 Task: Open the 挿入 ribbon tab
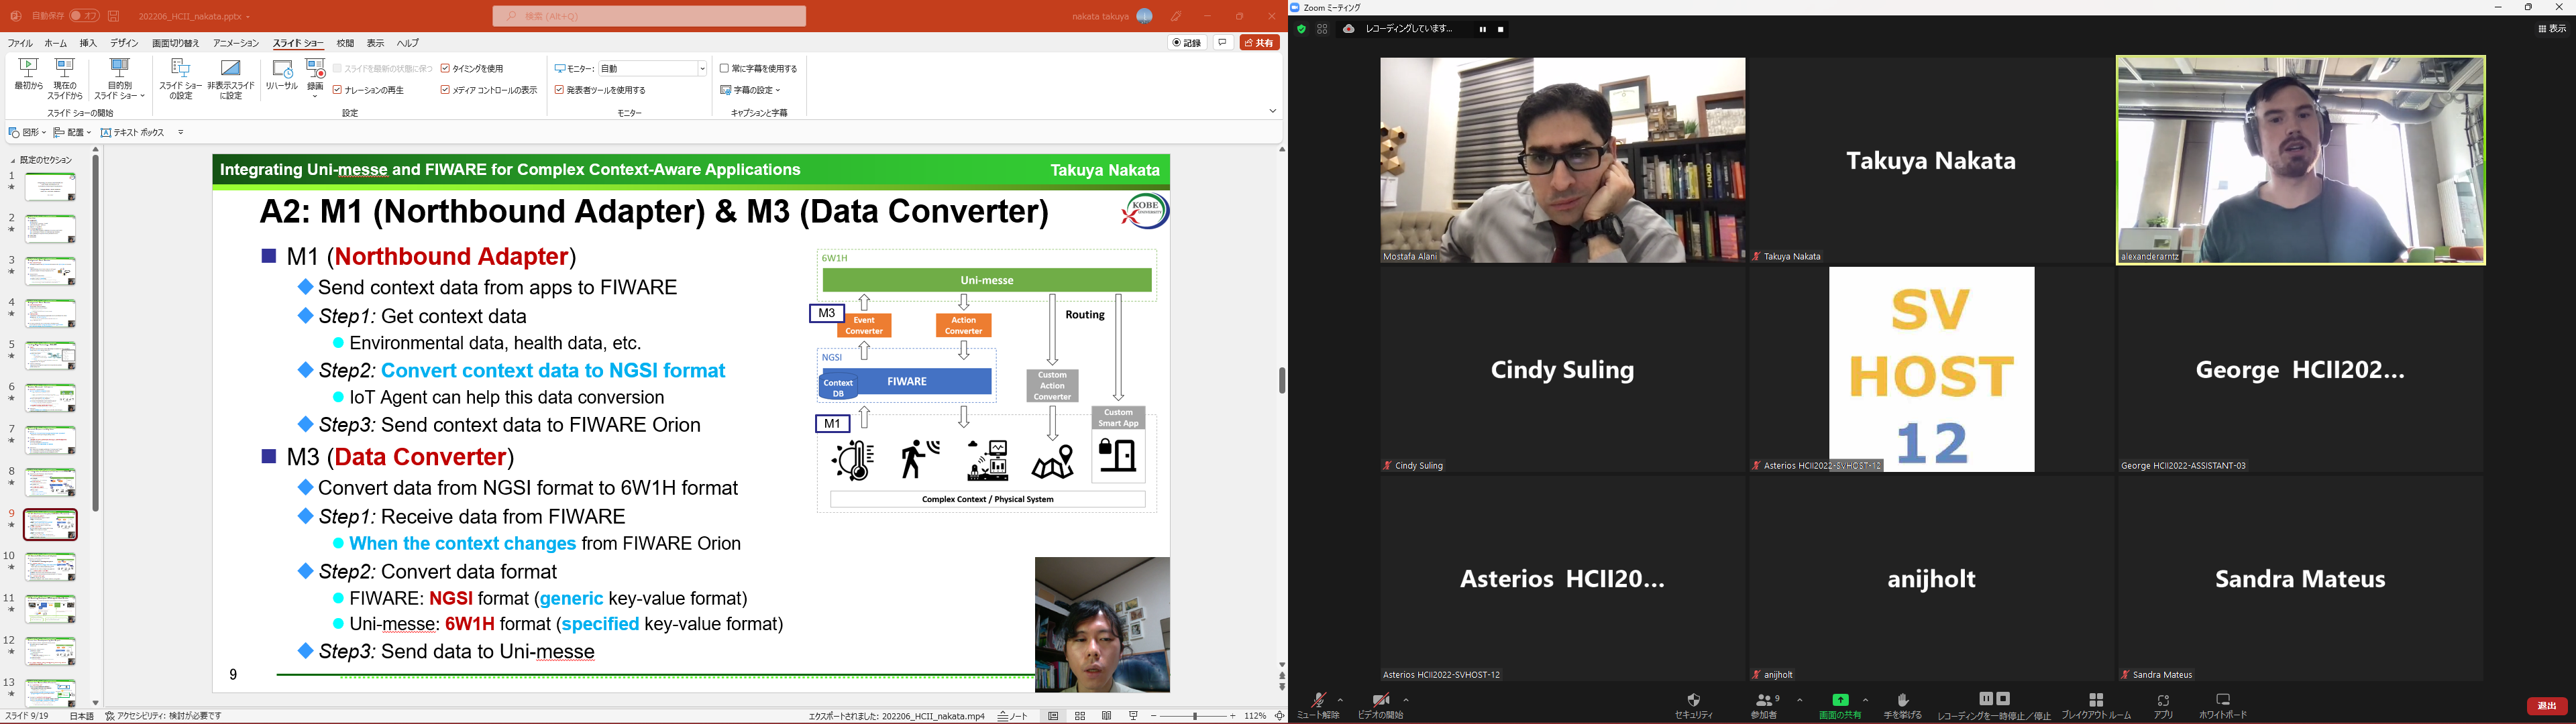88,43
